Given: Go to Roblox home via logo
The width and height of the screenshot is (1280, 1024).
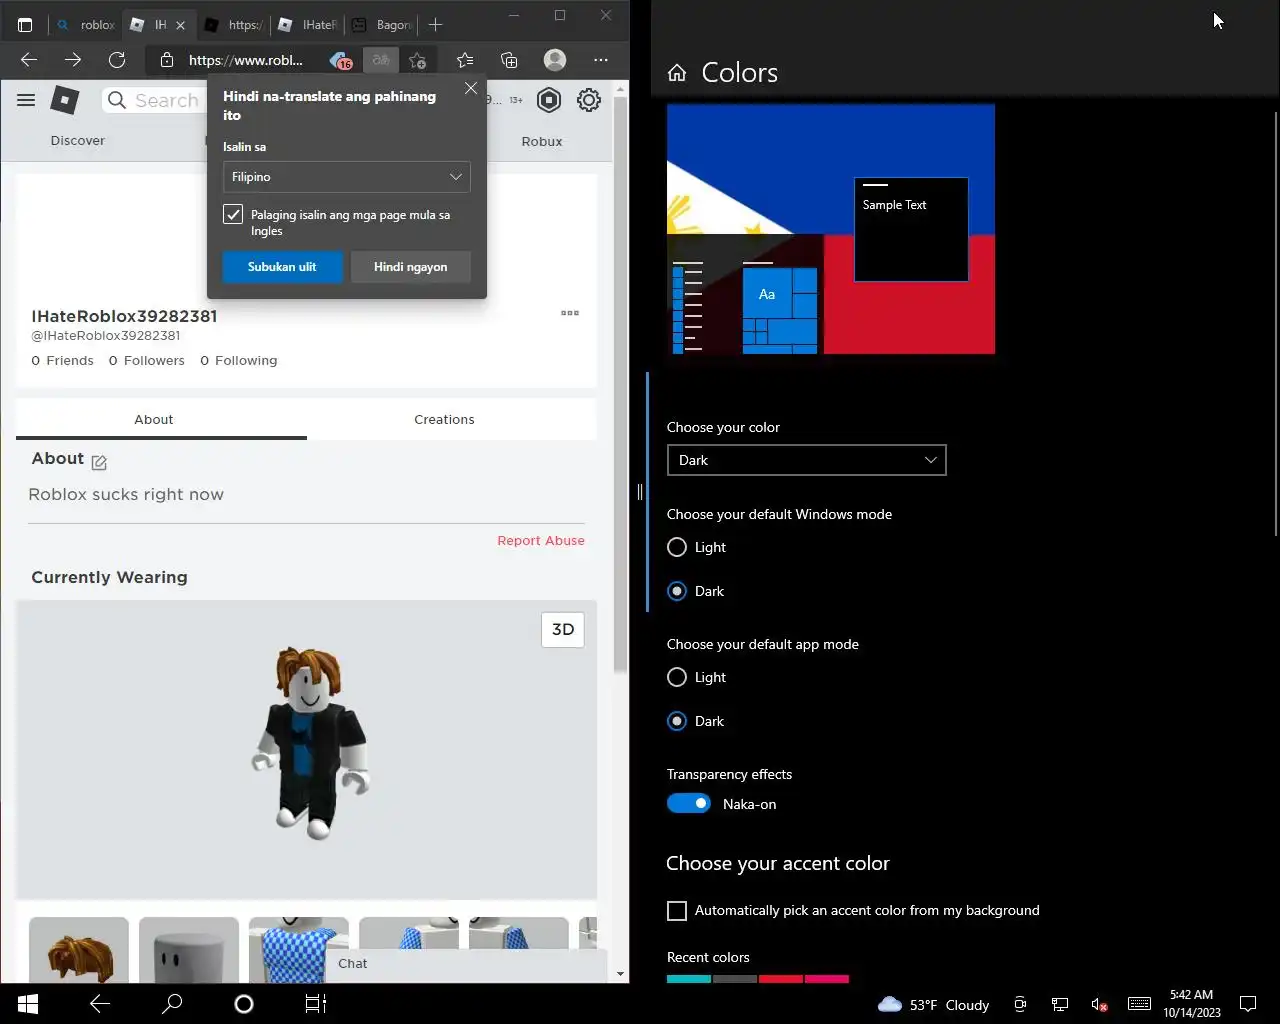Looking at the screenshot, I should point(65,100).
